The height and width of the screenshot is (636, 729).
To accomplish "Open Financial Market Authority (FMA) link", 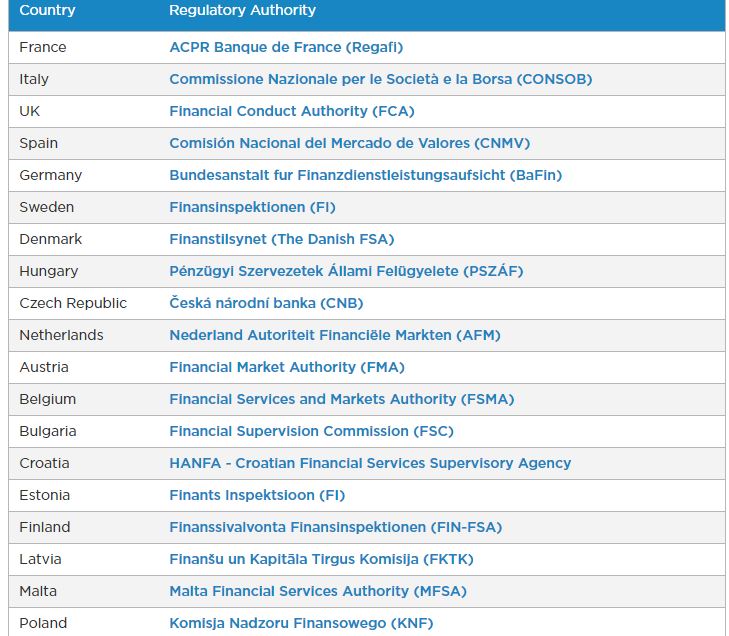I will tap(287, 367).
